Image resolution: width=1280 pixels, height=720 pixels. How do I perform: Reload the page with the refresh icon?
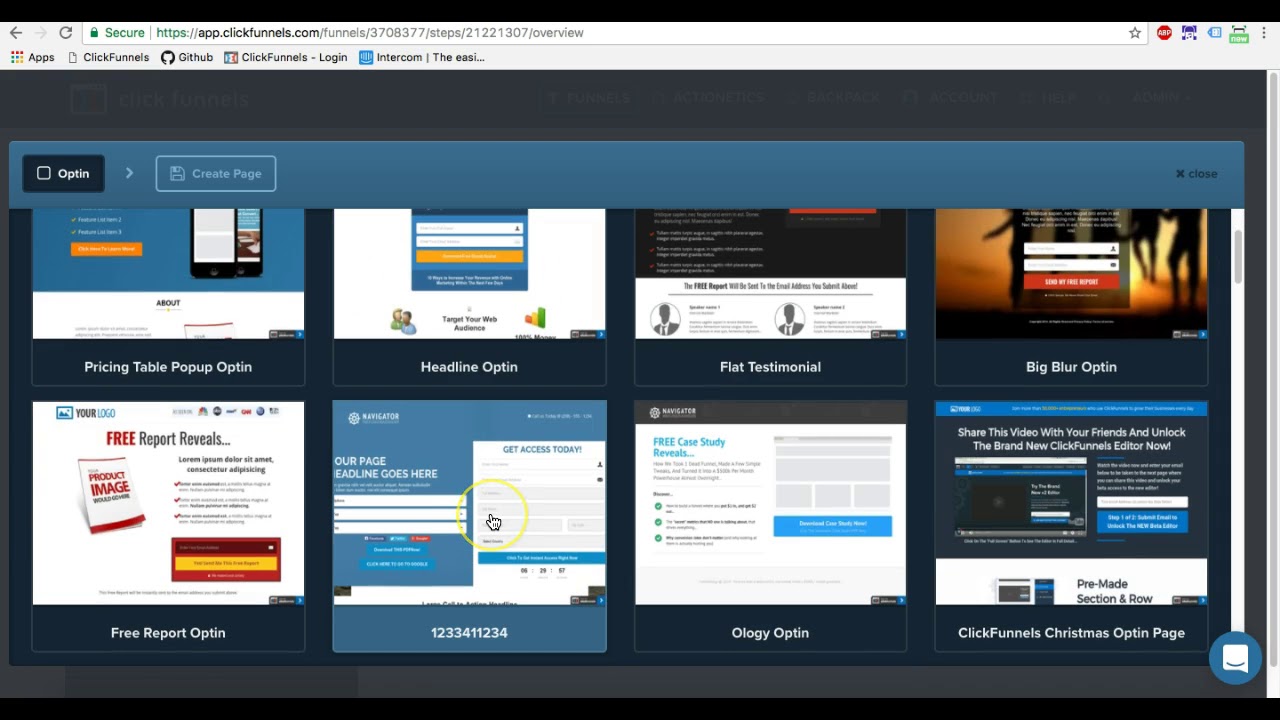pyautogui.click(x=66, y=33)
